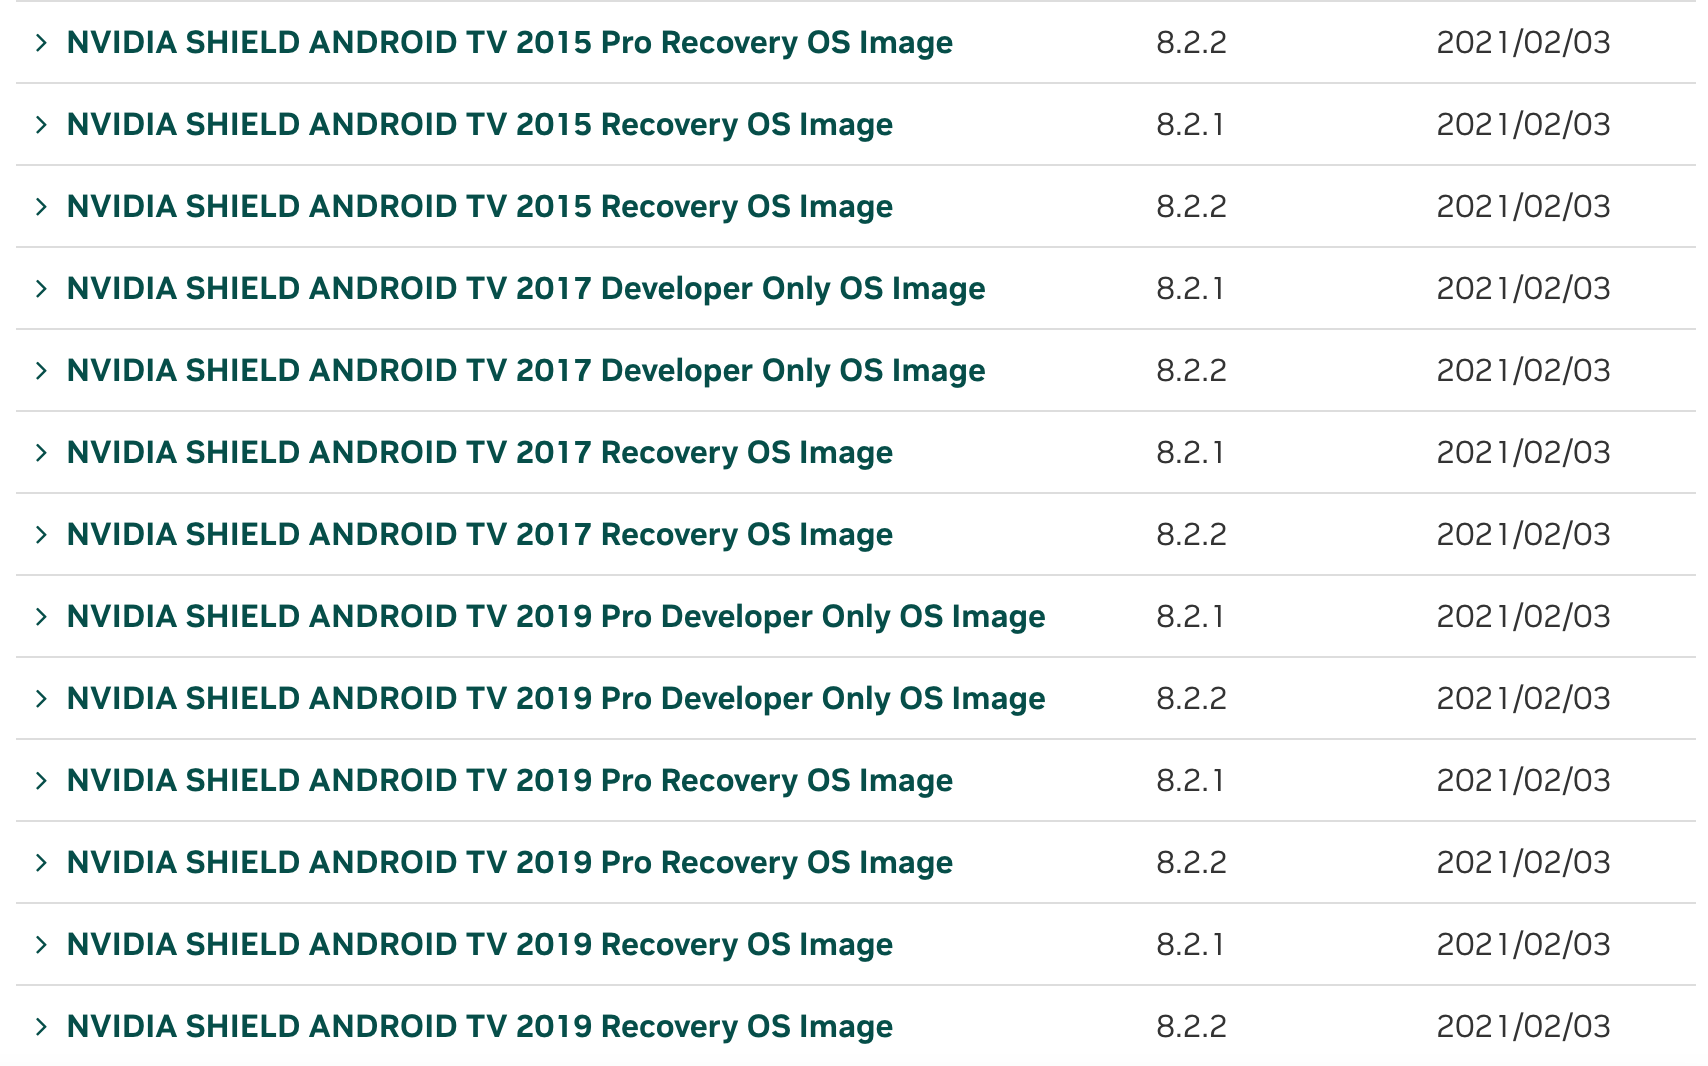Image resolution: width=1708 pixels, height=1066 pixels.
Task: Open SHIELD TV 2017 Recovery OS Image title, version 8.2.2
Action: tap(480, 535)
